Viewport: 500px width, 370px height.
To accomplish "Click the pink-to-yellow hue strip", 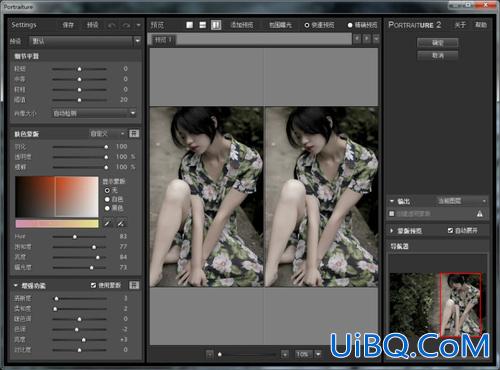I will point(57,223).
